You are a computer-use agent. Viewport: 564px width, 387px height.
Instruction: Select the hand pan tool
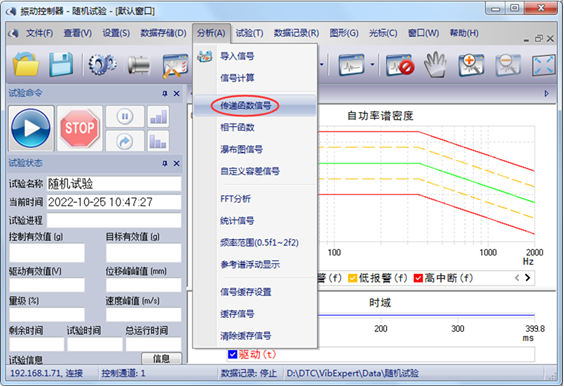436,65
